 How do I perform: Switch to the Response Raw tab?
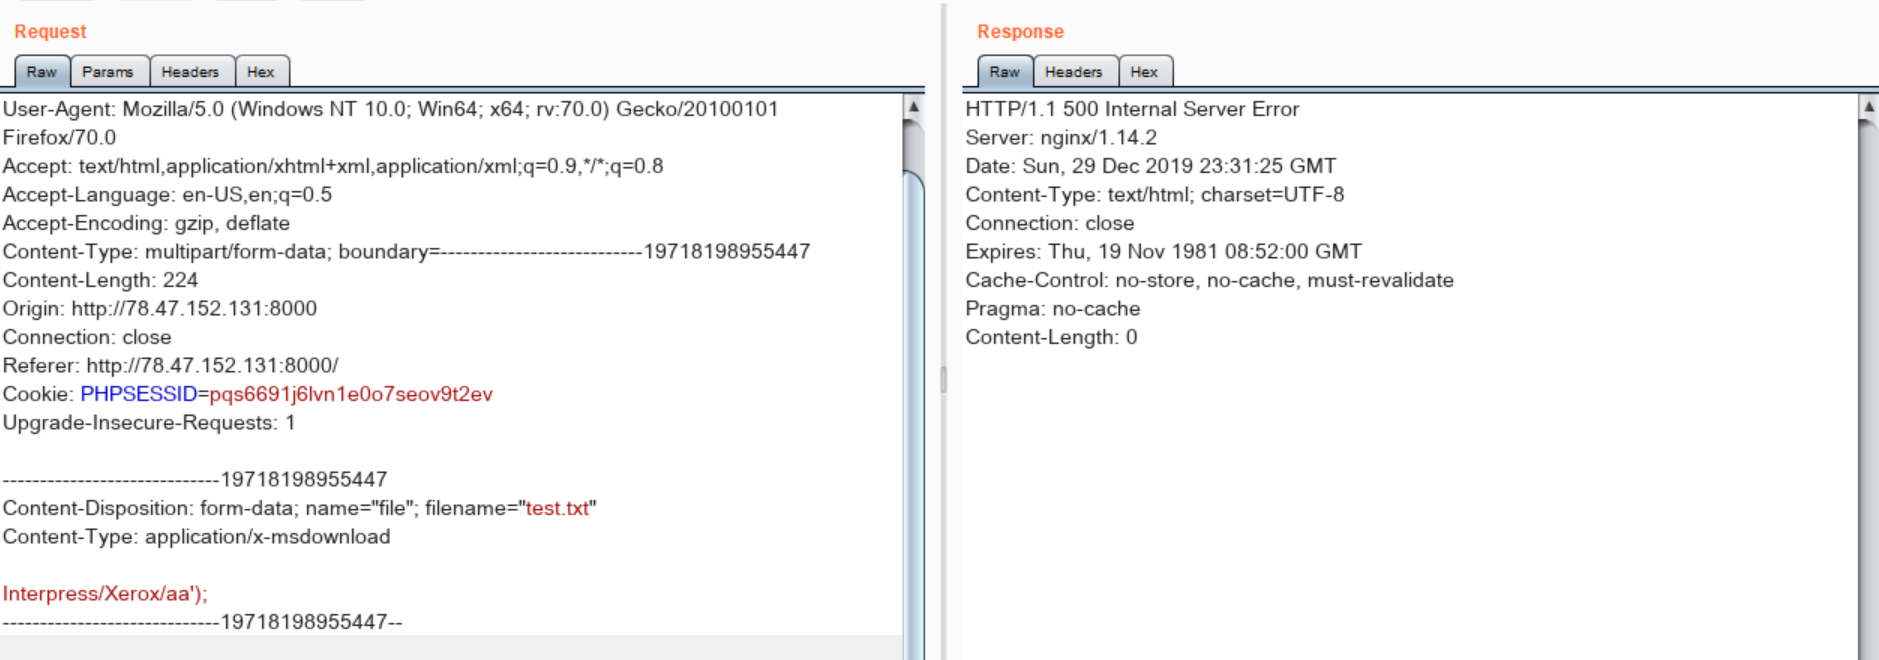click(1004, 72)
